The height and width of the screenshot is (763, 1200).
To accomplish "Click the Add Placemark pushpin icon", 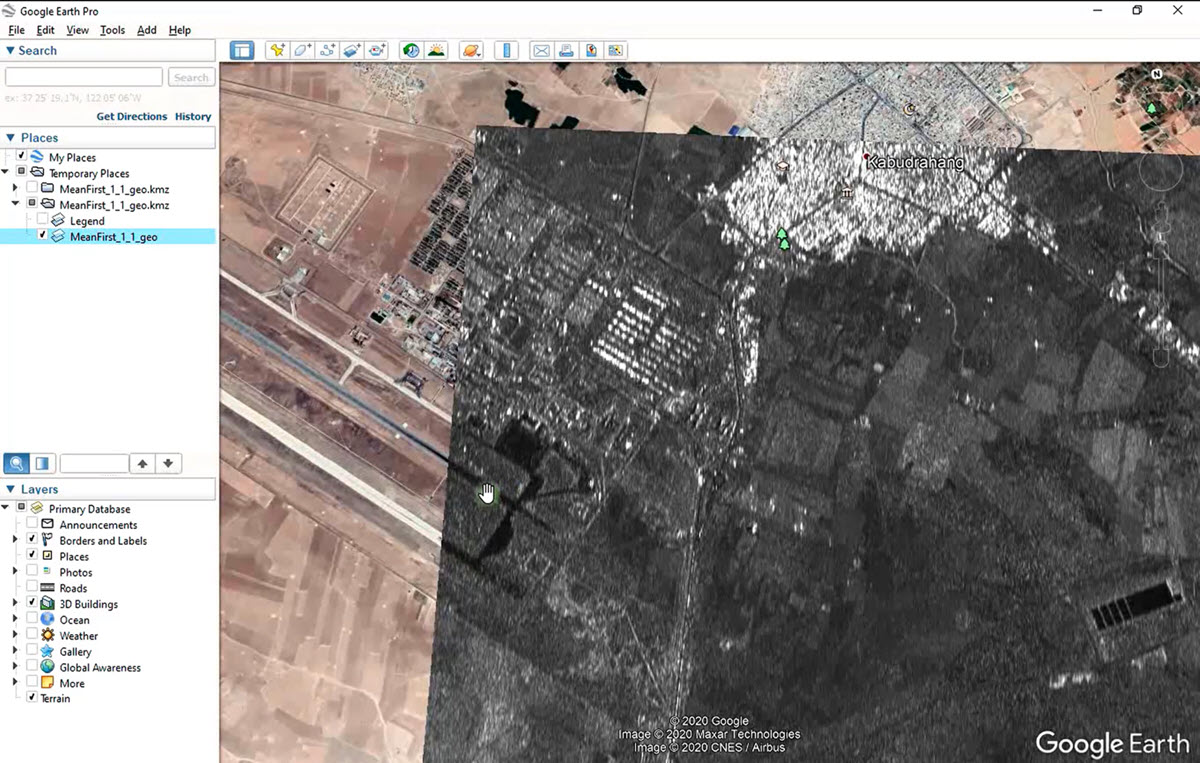I will point(277,51).
